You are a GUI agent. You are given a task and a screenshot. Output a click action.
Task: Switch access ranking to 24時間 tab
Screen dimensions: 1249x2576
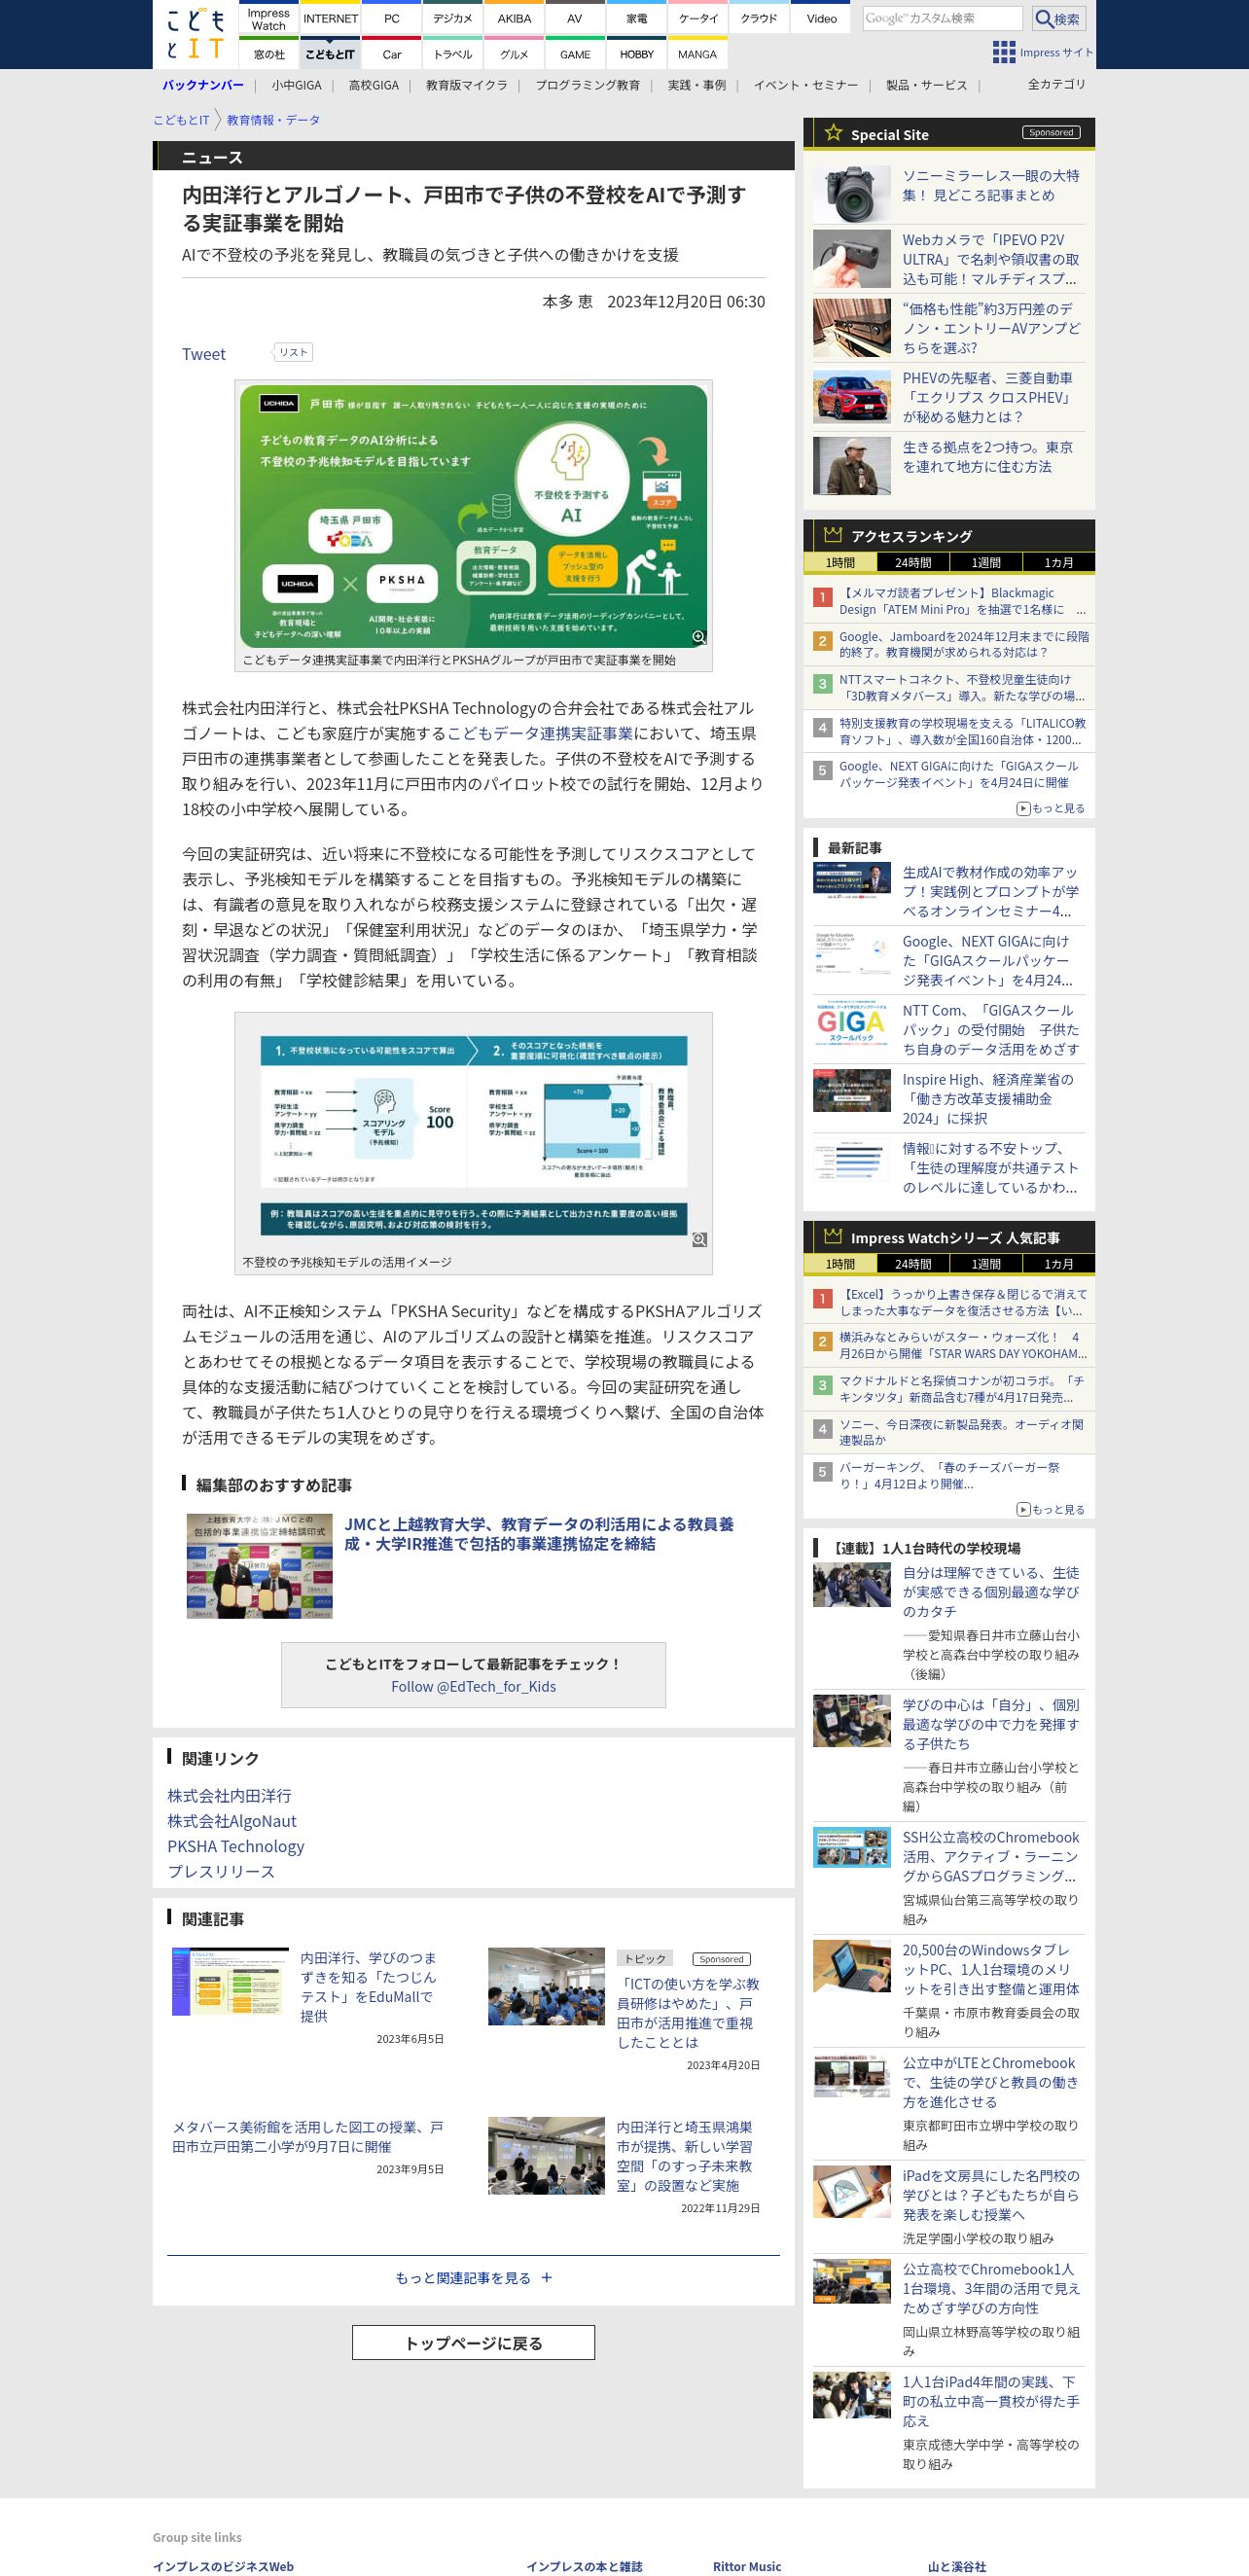tap(912, 562)
